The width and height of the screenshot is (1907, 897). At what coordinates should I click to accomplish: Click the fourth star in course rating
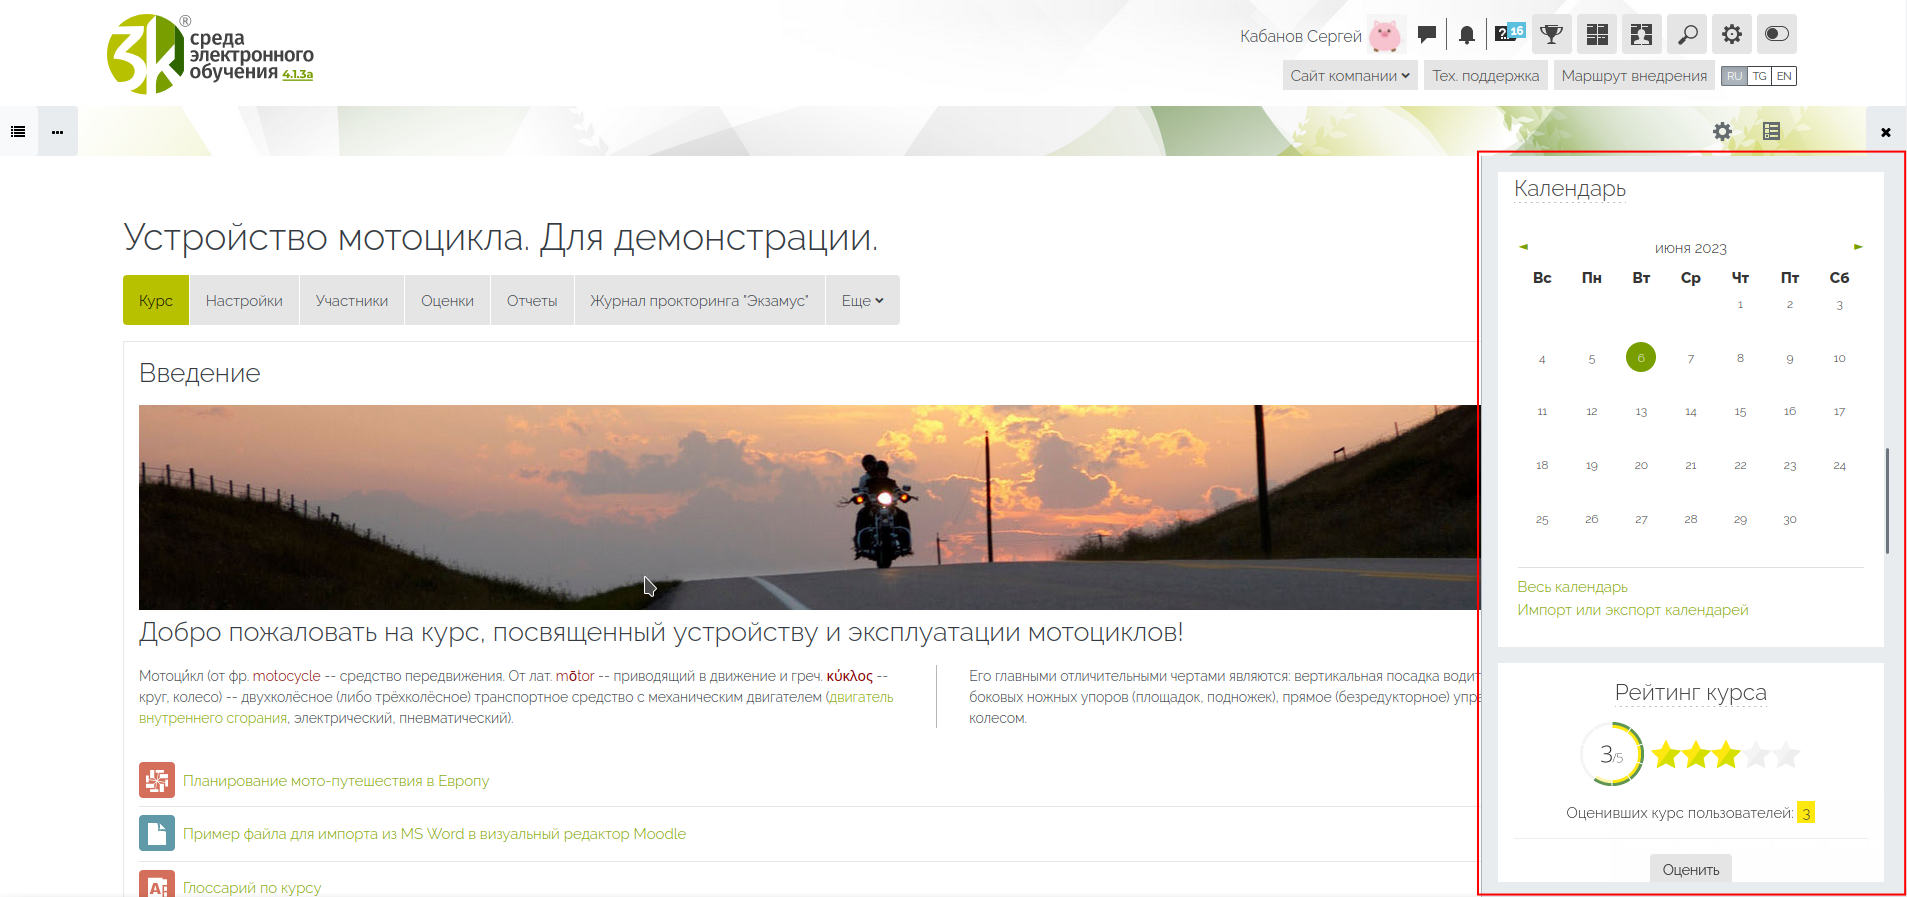pyautogui.click(x=1756, y=755)
